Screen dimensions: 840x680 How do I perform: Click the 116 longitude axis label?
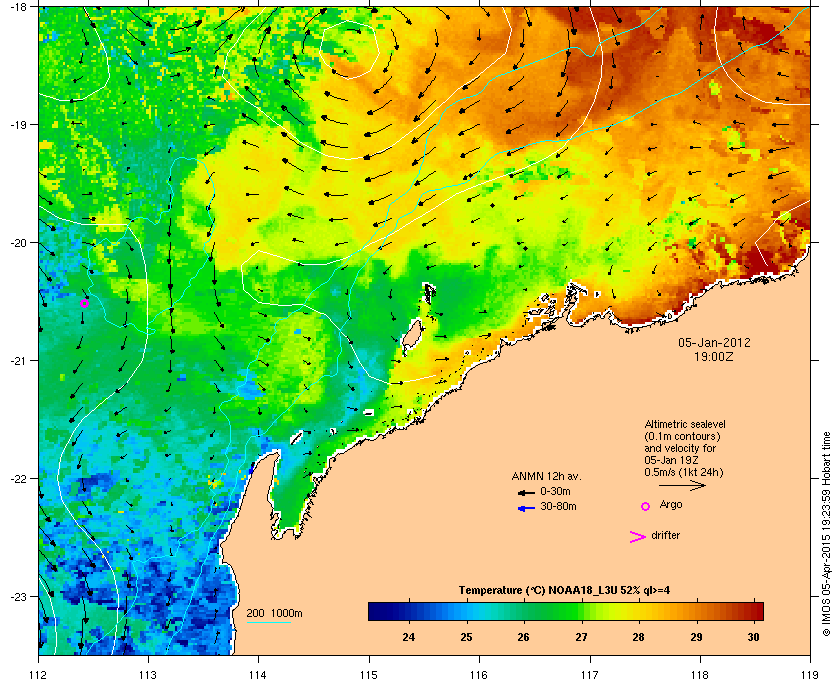pos(478,674)
